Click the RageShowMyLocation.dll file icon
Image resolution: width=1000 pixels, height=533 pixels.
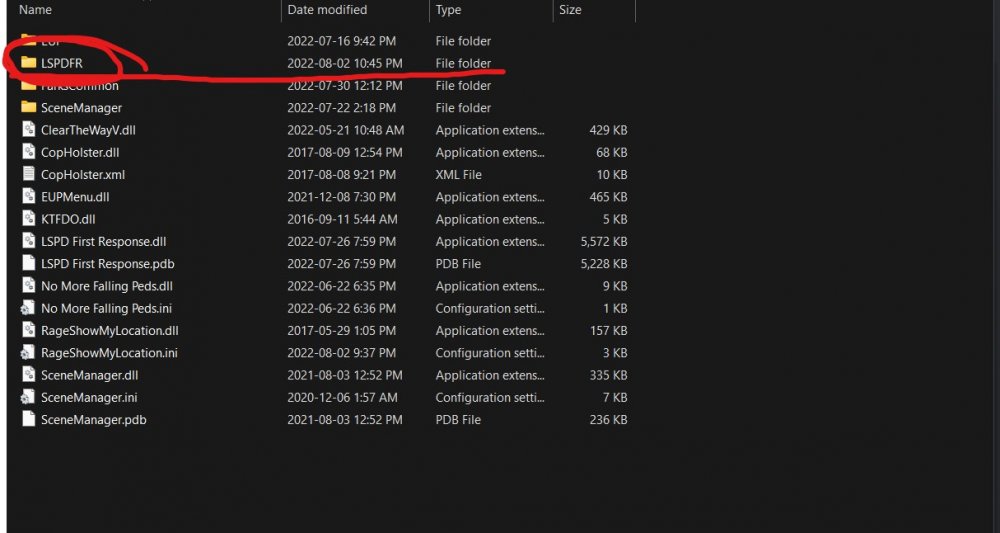coord(29,330)
